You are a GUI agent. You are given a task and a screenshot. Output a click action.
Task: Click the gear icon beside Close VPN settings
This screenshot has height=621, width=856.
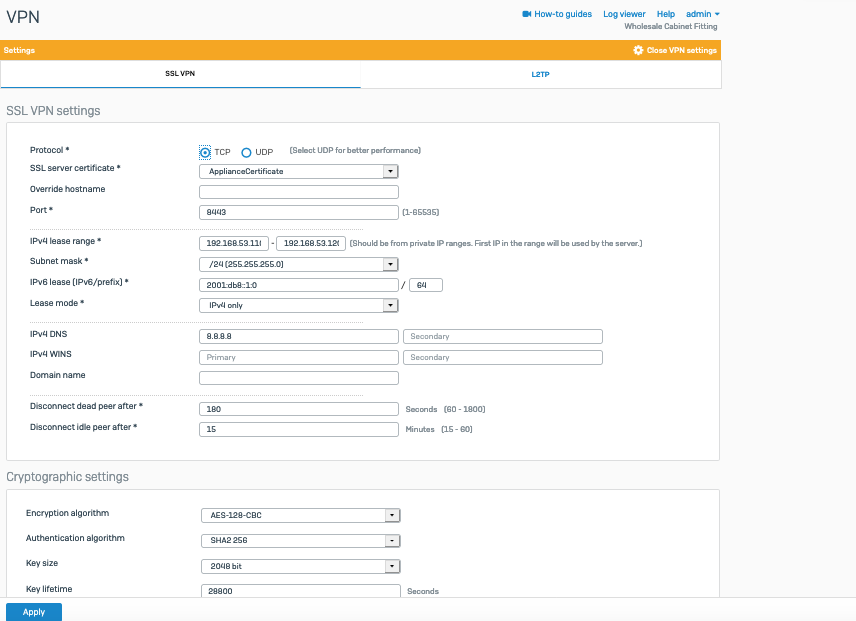coord(638,50)
